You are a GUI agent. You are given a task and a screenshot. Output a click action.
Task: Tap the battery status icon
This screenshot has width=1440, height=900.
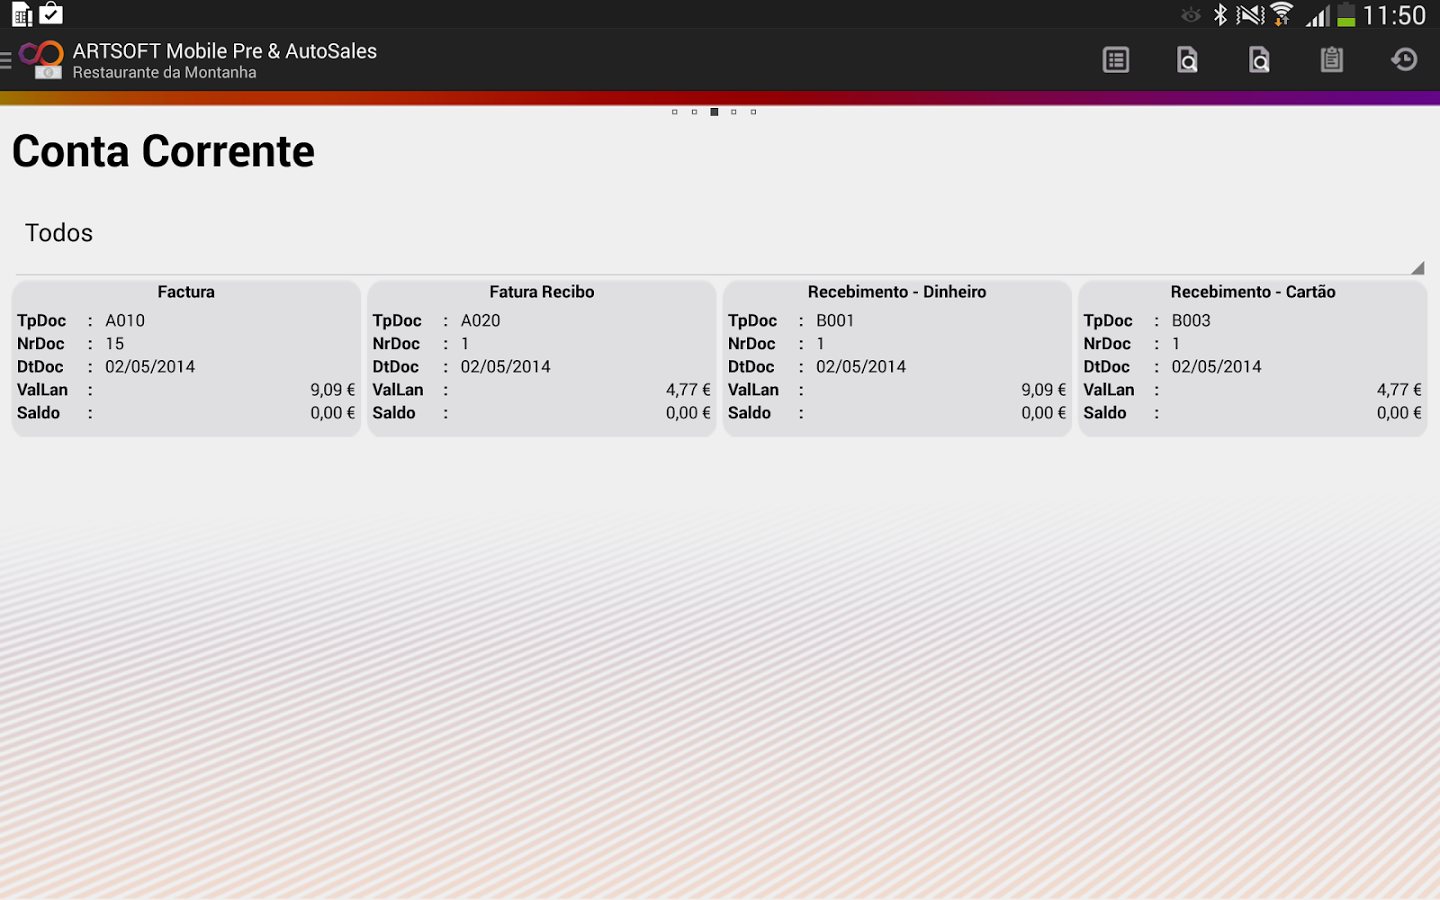click(x=1346, y=15)
